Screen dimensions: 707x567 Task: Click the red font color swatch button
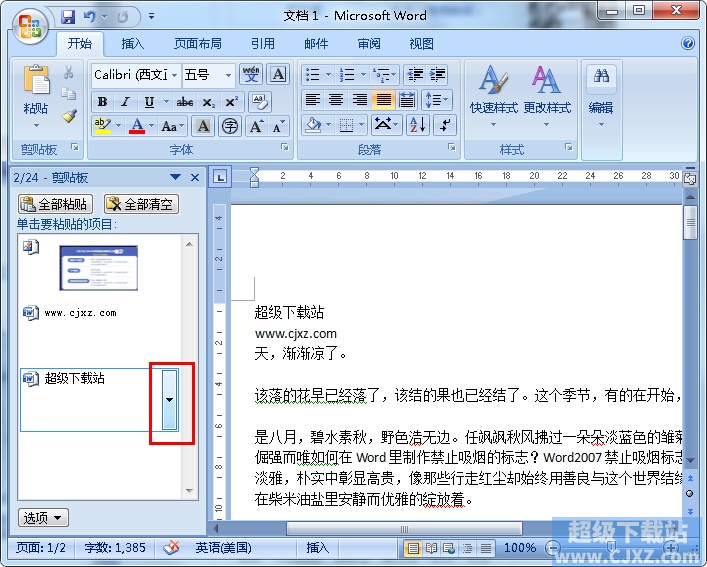(136, 126)
